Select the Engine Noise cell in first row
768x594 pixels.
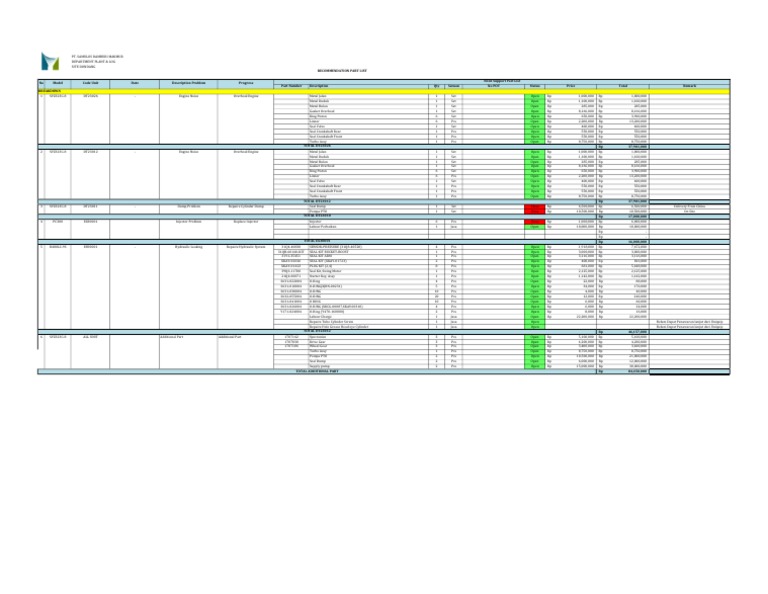click(x=189, y=96)
